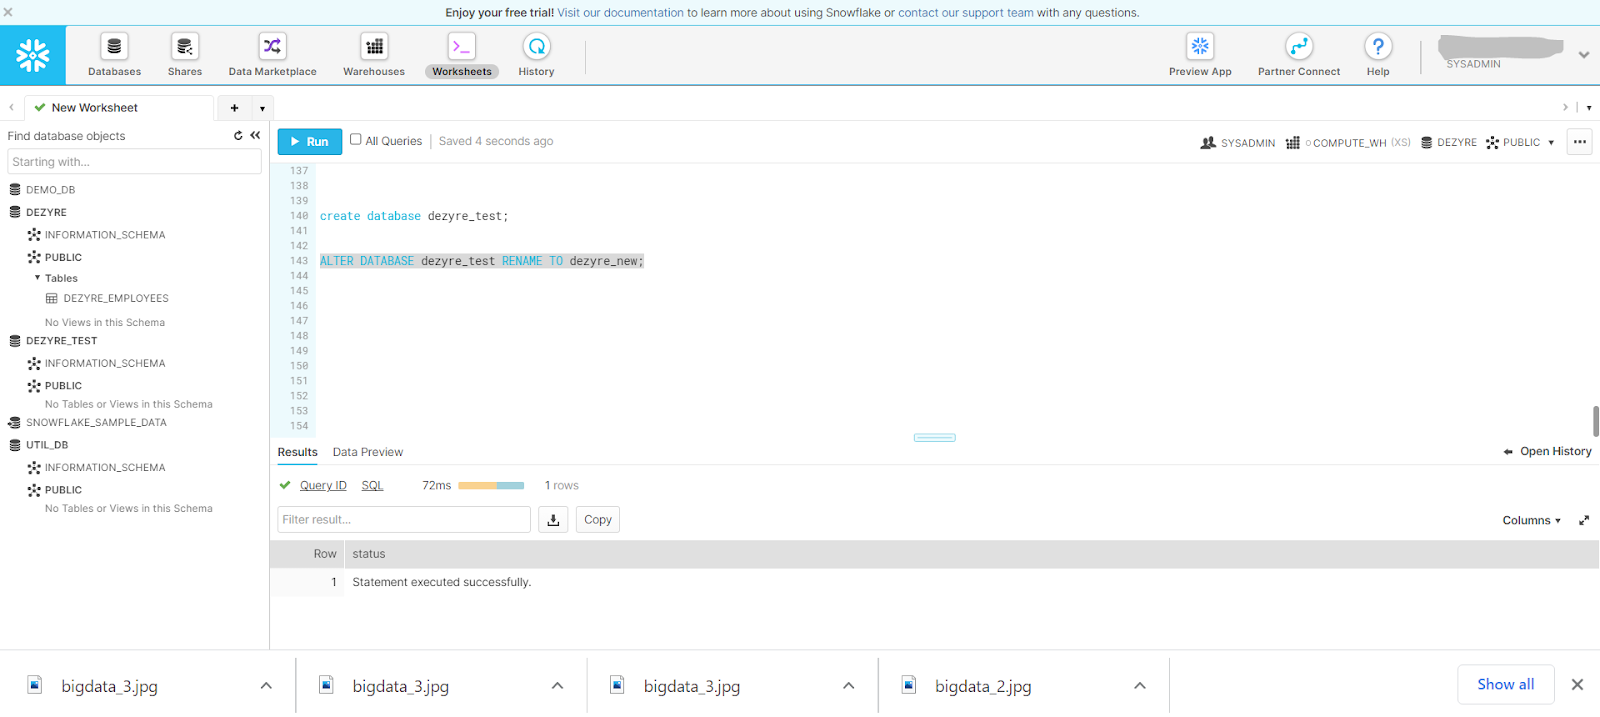Click the query duration progress bar

(x=491, y=486)
